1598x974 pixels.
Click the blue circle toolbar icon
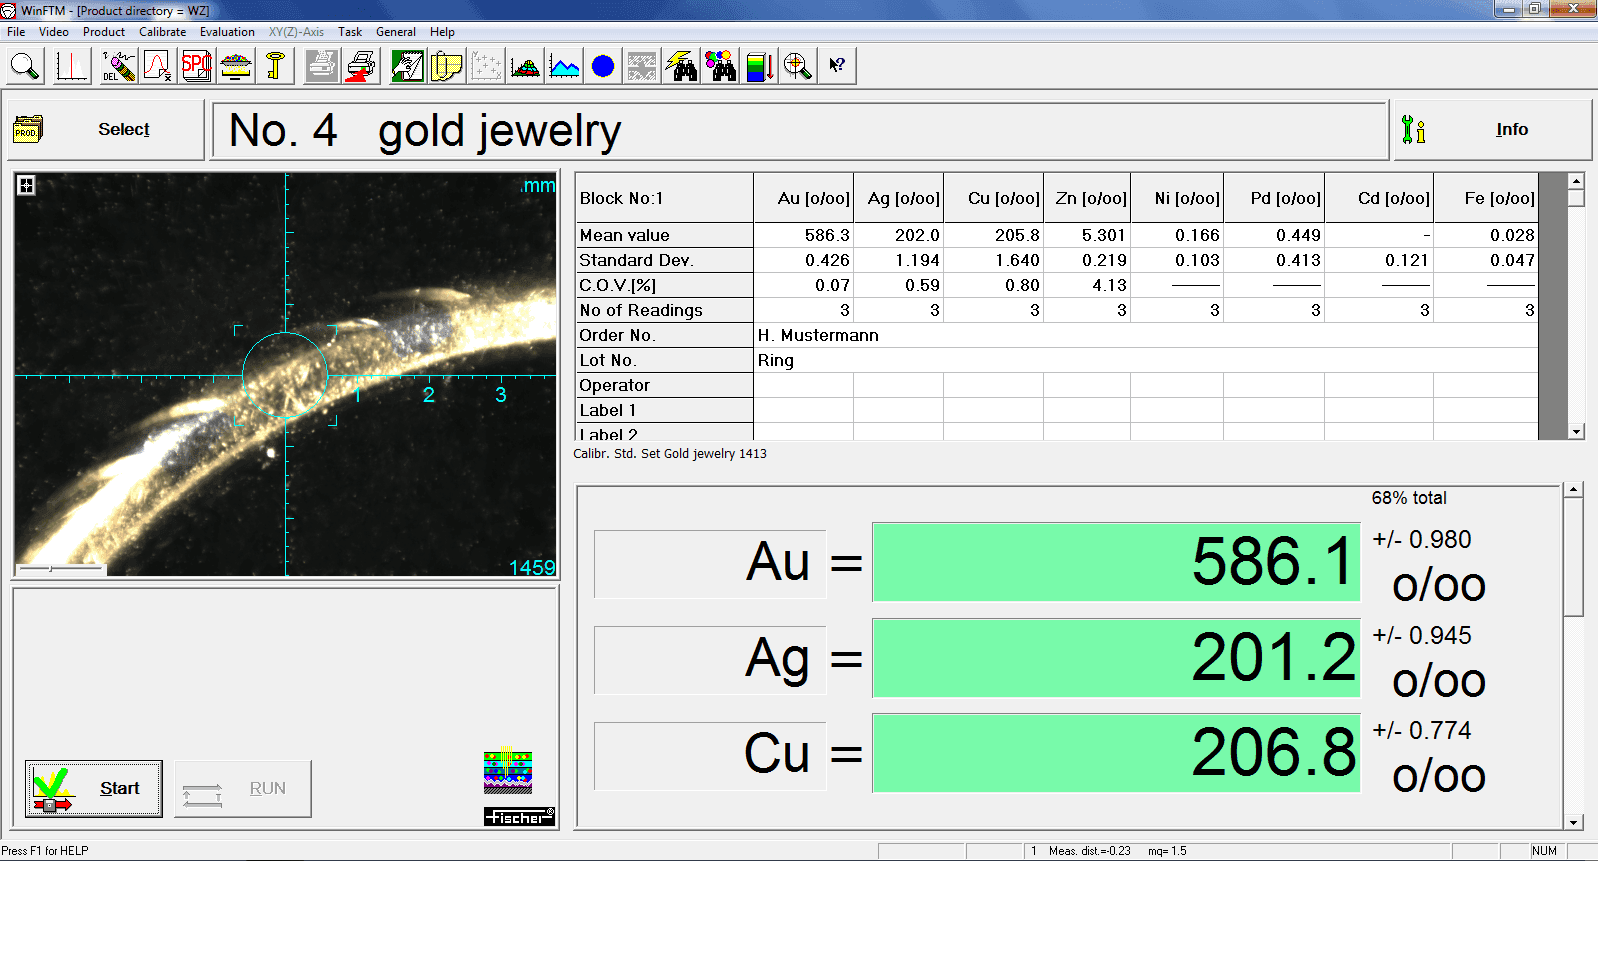click(603, 67)
